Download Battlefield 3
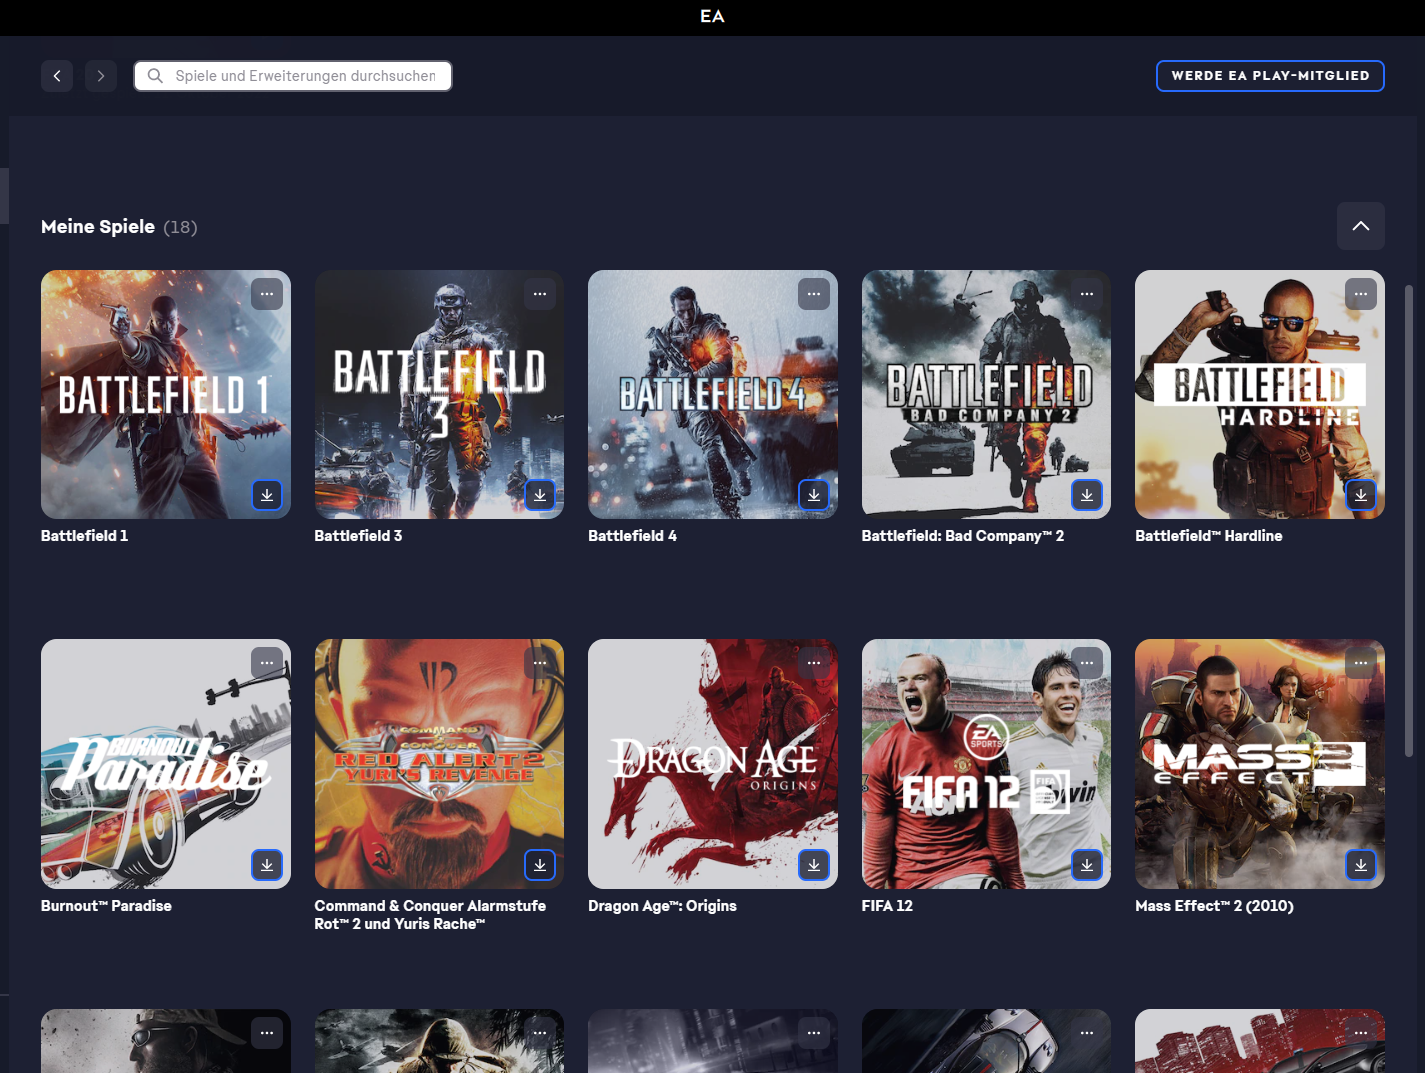Viewport: 1425px width, 1073px height. [540, 495]
